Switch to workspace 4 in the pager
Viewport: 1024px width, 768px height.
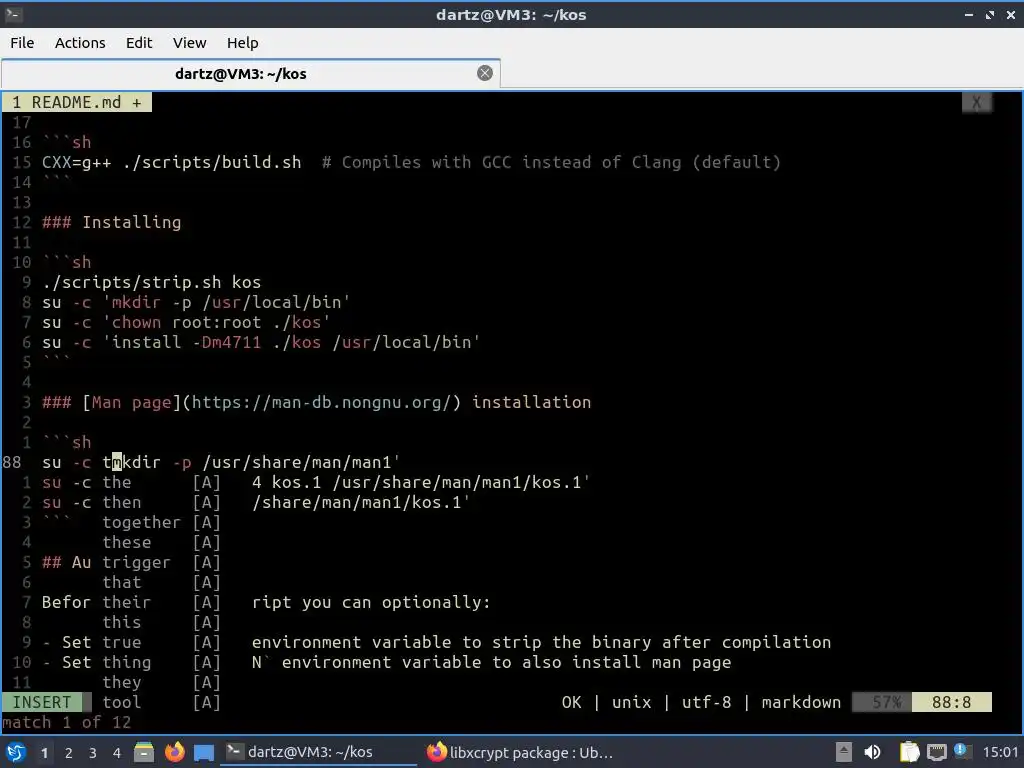pyautogui.click(x=117, y=753)
